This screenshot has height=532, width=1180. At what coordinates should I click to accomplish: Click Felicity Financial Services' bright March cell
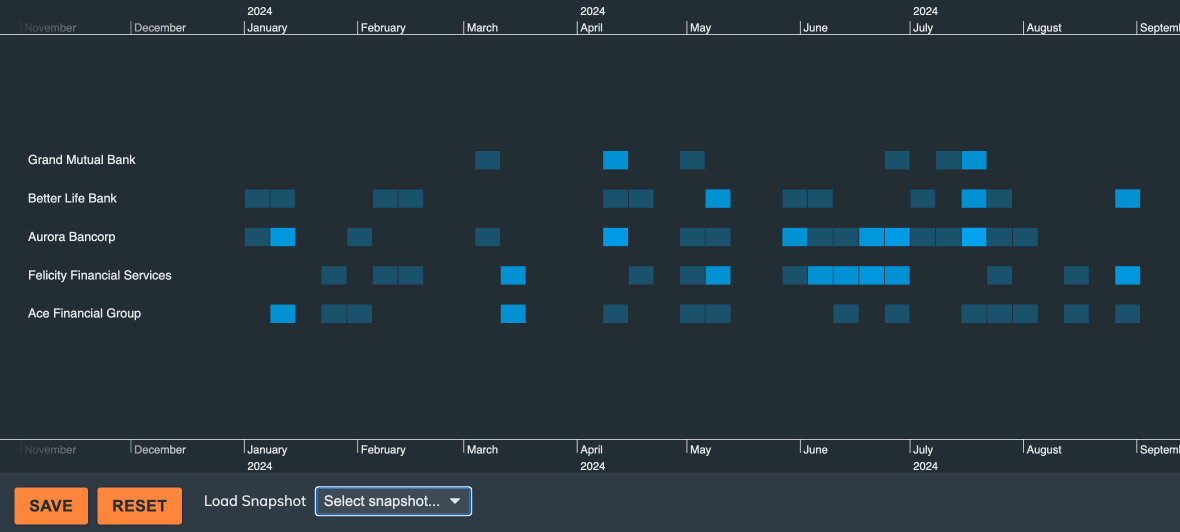[x=513, y=275]
